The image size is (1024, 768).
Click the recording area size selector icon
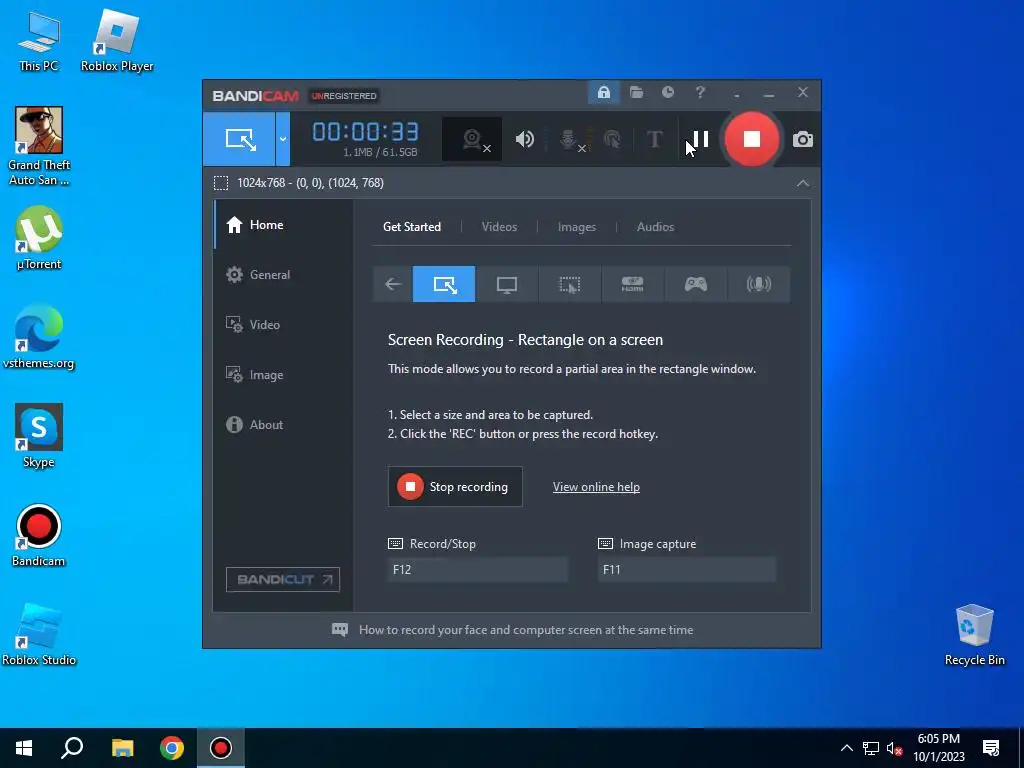[x=221, y=183]
